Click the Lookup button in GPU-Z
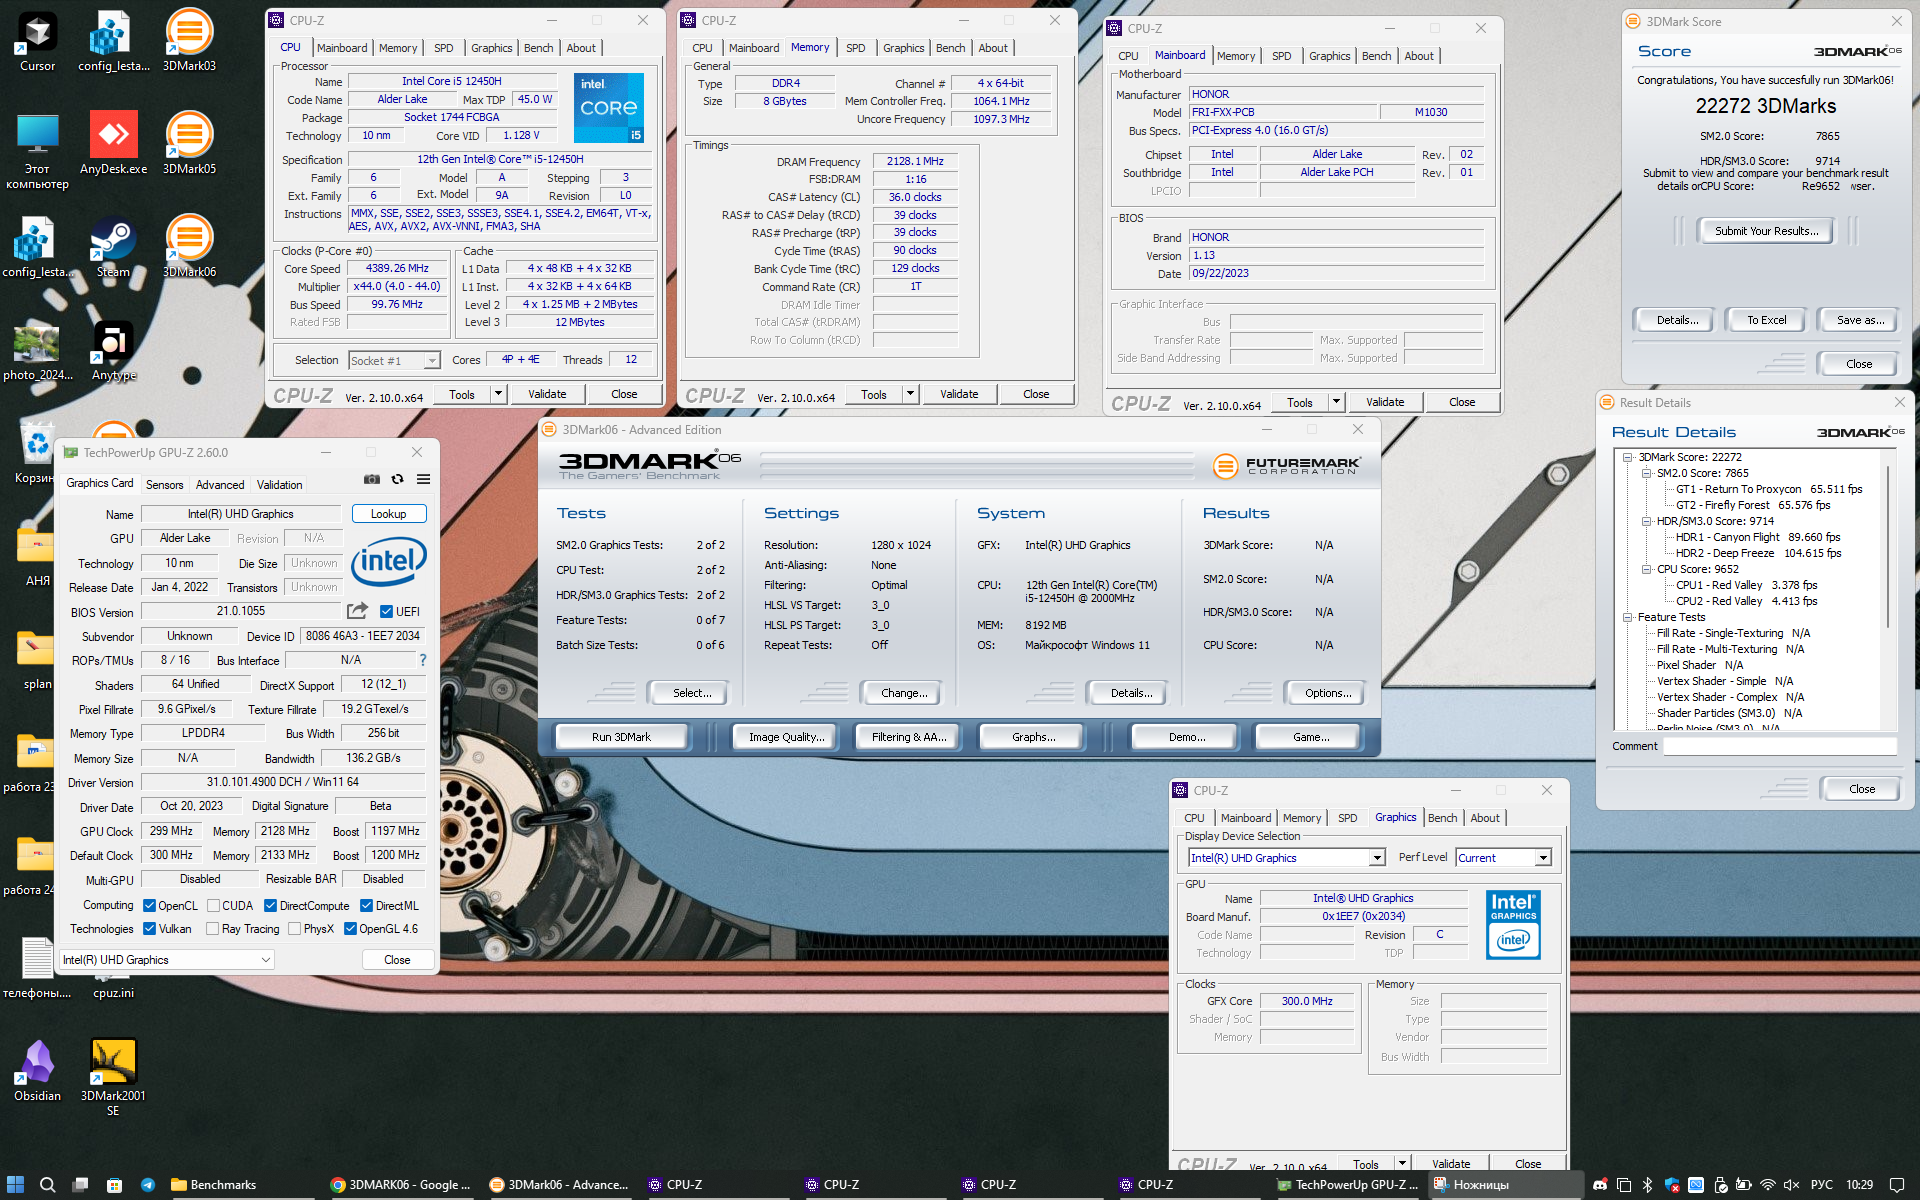The height and width of the screenshot is (1200, 1920). tap(389, 513)
